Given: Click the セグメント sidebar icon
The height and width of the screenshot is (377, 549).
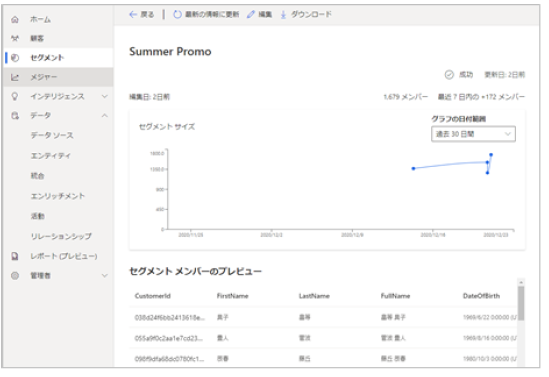Looking at the screenshot, I should pos(15,58).
